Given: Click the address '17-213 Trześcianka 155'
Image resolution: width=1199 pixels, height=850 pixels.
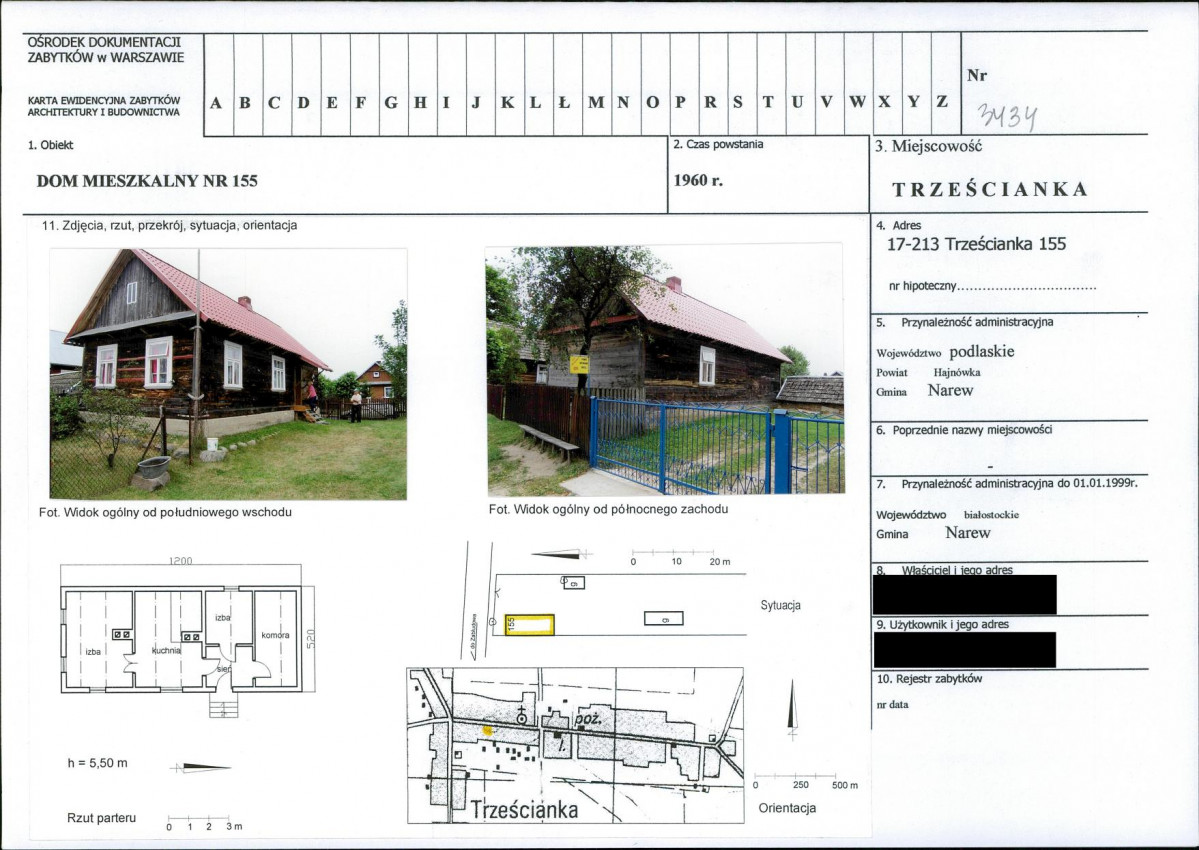Looking at the screenshot, I should tap(976, 243).
